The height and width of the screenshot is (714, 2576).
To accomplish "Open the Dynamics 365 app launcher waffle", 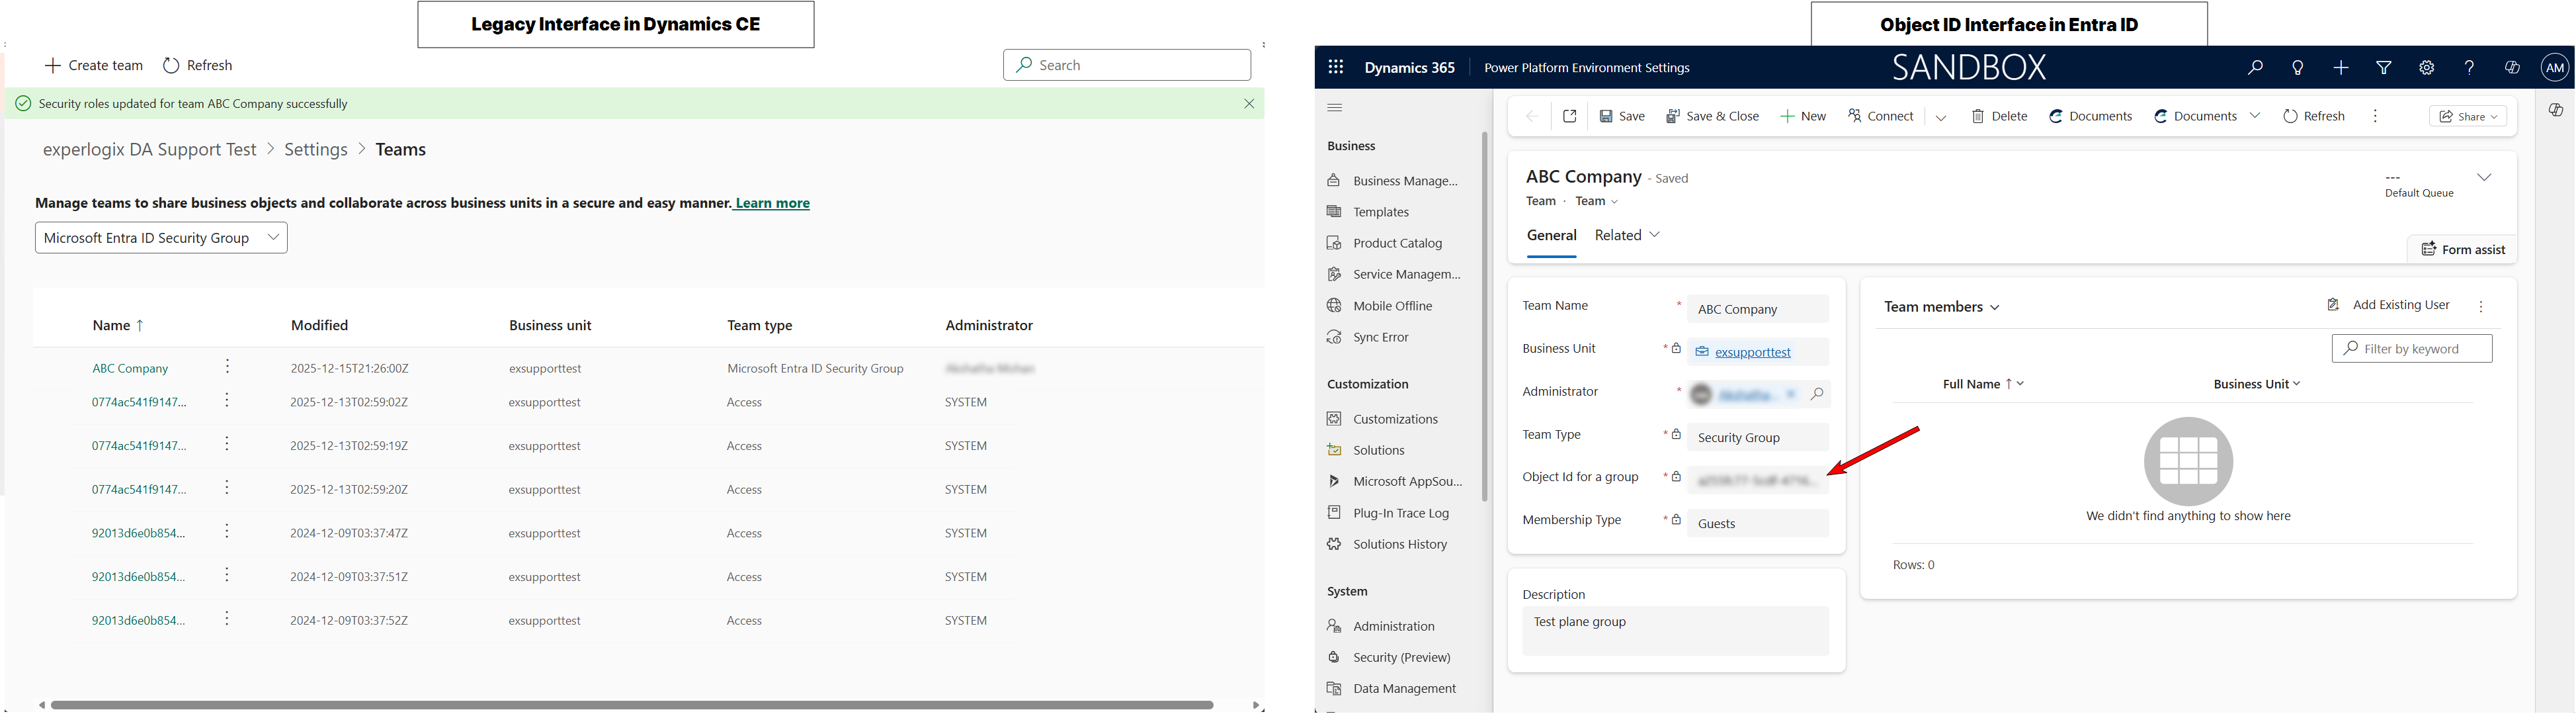I will click(1335, 68).
